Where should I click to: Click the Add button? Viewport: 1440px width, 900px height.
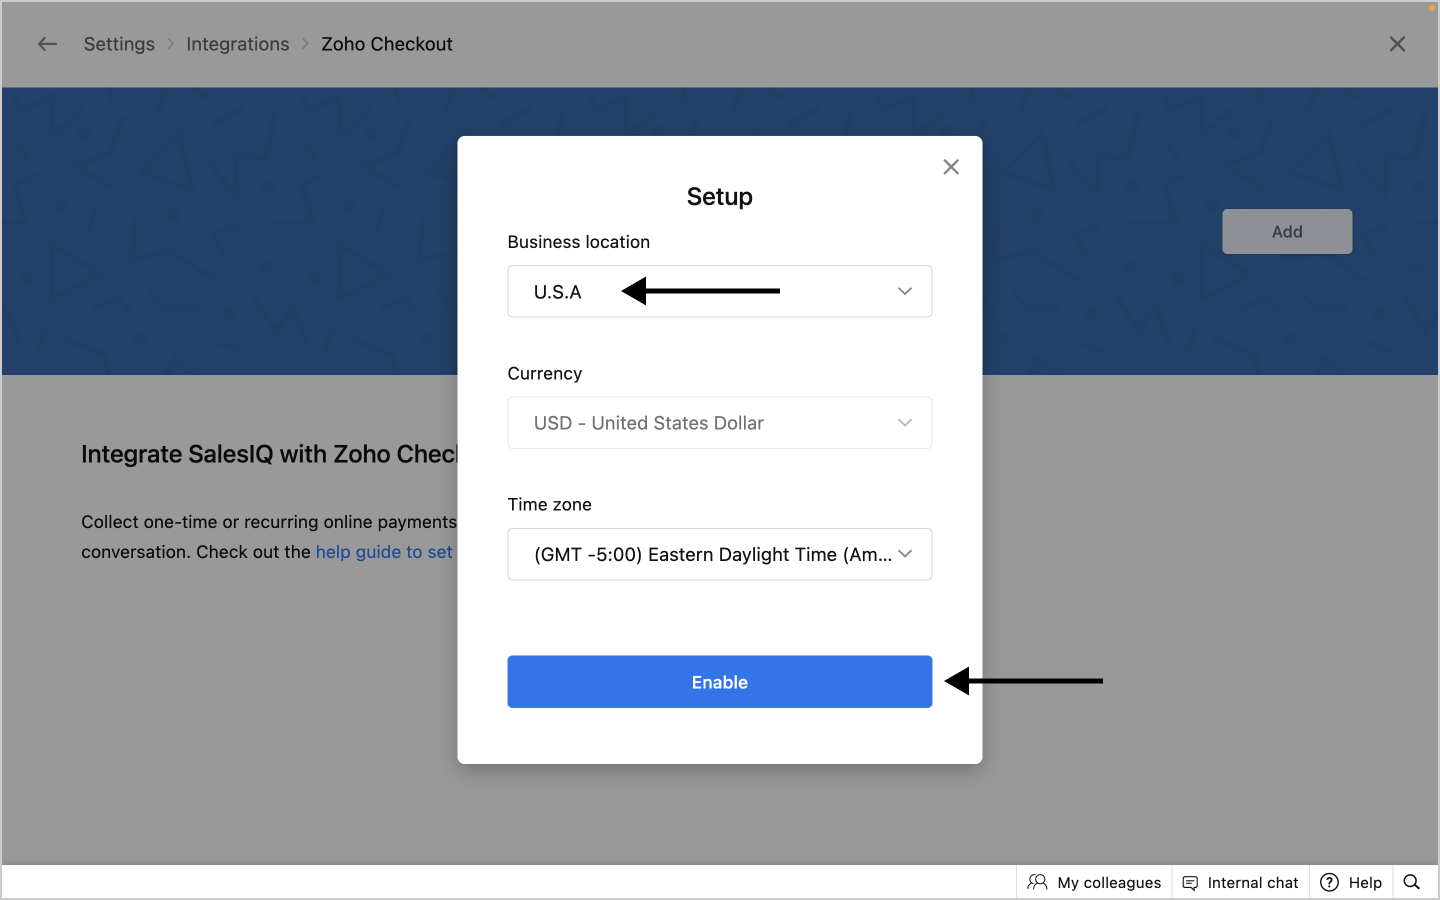pos(1287,231)
